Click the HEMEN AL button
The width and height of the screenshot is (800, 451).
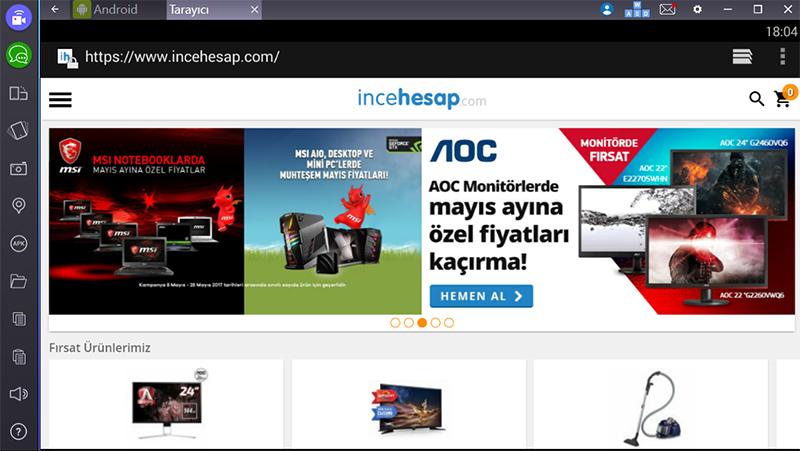pyautogui.click(x=481, y=296)
